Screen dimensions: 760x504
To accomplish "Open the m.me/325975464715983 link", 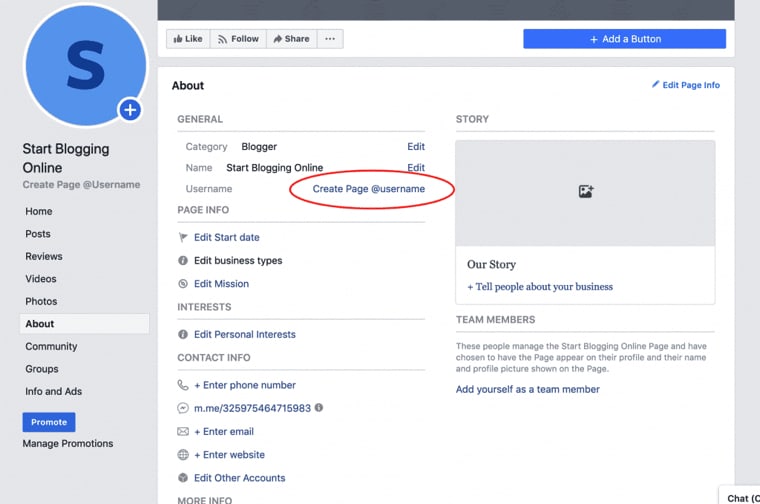I will pyautogui.click(x=252, y=409).
